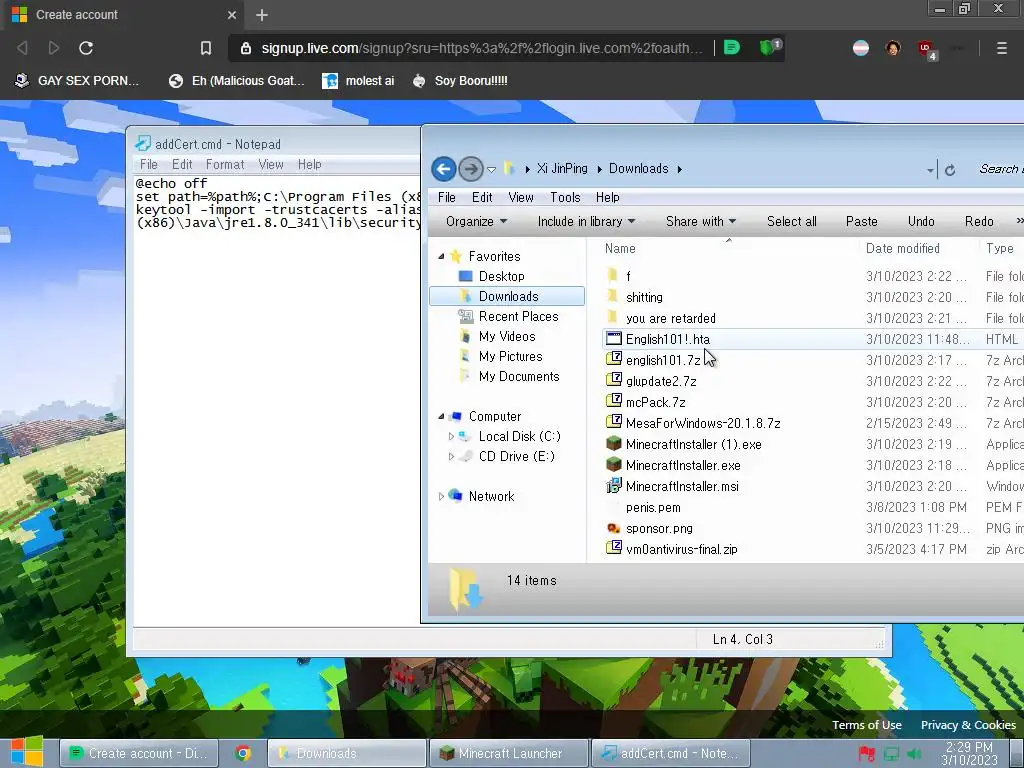Open the Include in library dropdown
The width and height of the screenshot is (1024, 768).
click(x=586, y=221)
